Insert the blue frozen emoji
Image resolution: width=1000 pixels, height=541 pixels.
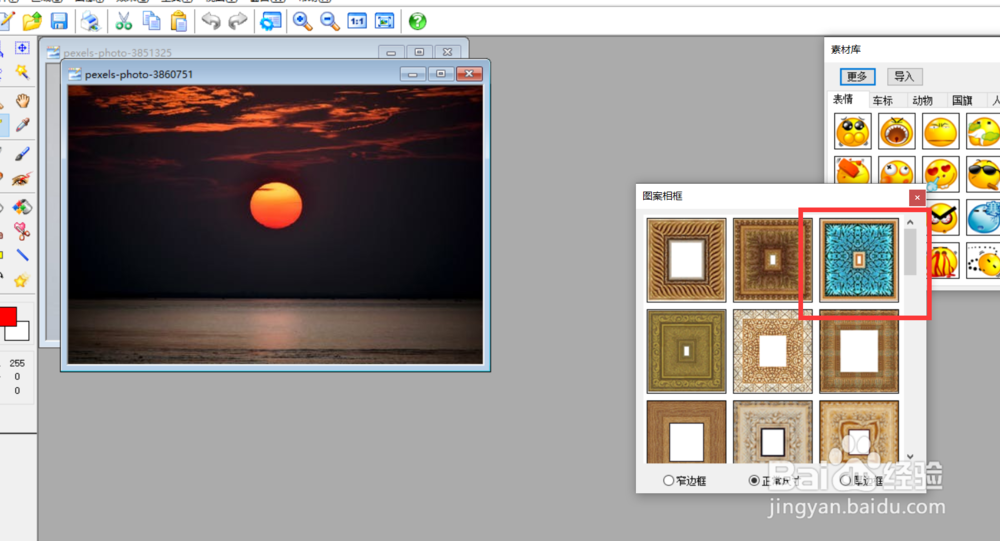(x=983, y=217)
